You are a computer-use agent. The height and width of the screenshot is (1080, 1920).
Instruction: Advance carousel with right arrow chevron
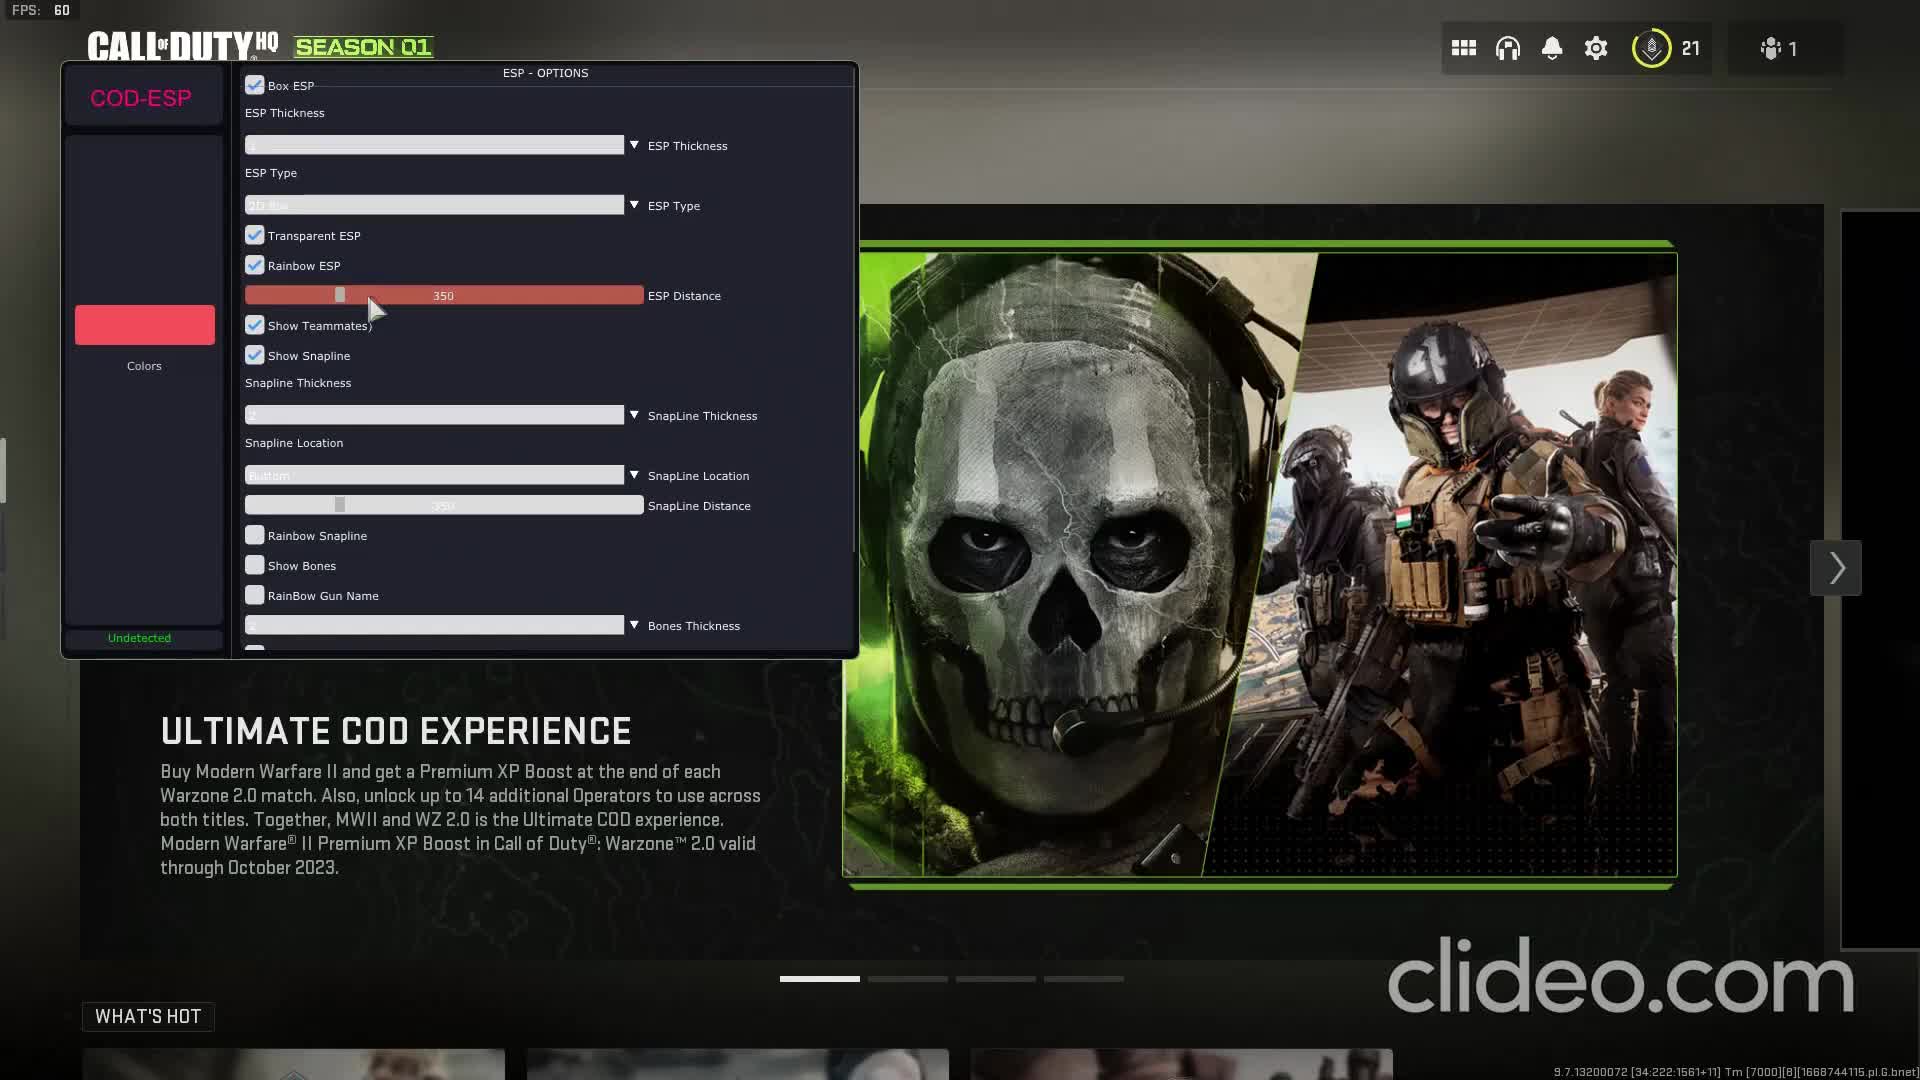[x=1836, y=568]
